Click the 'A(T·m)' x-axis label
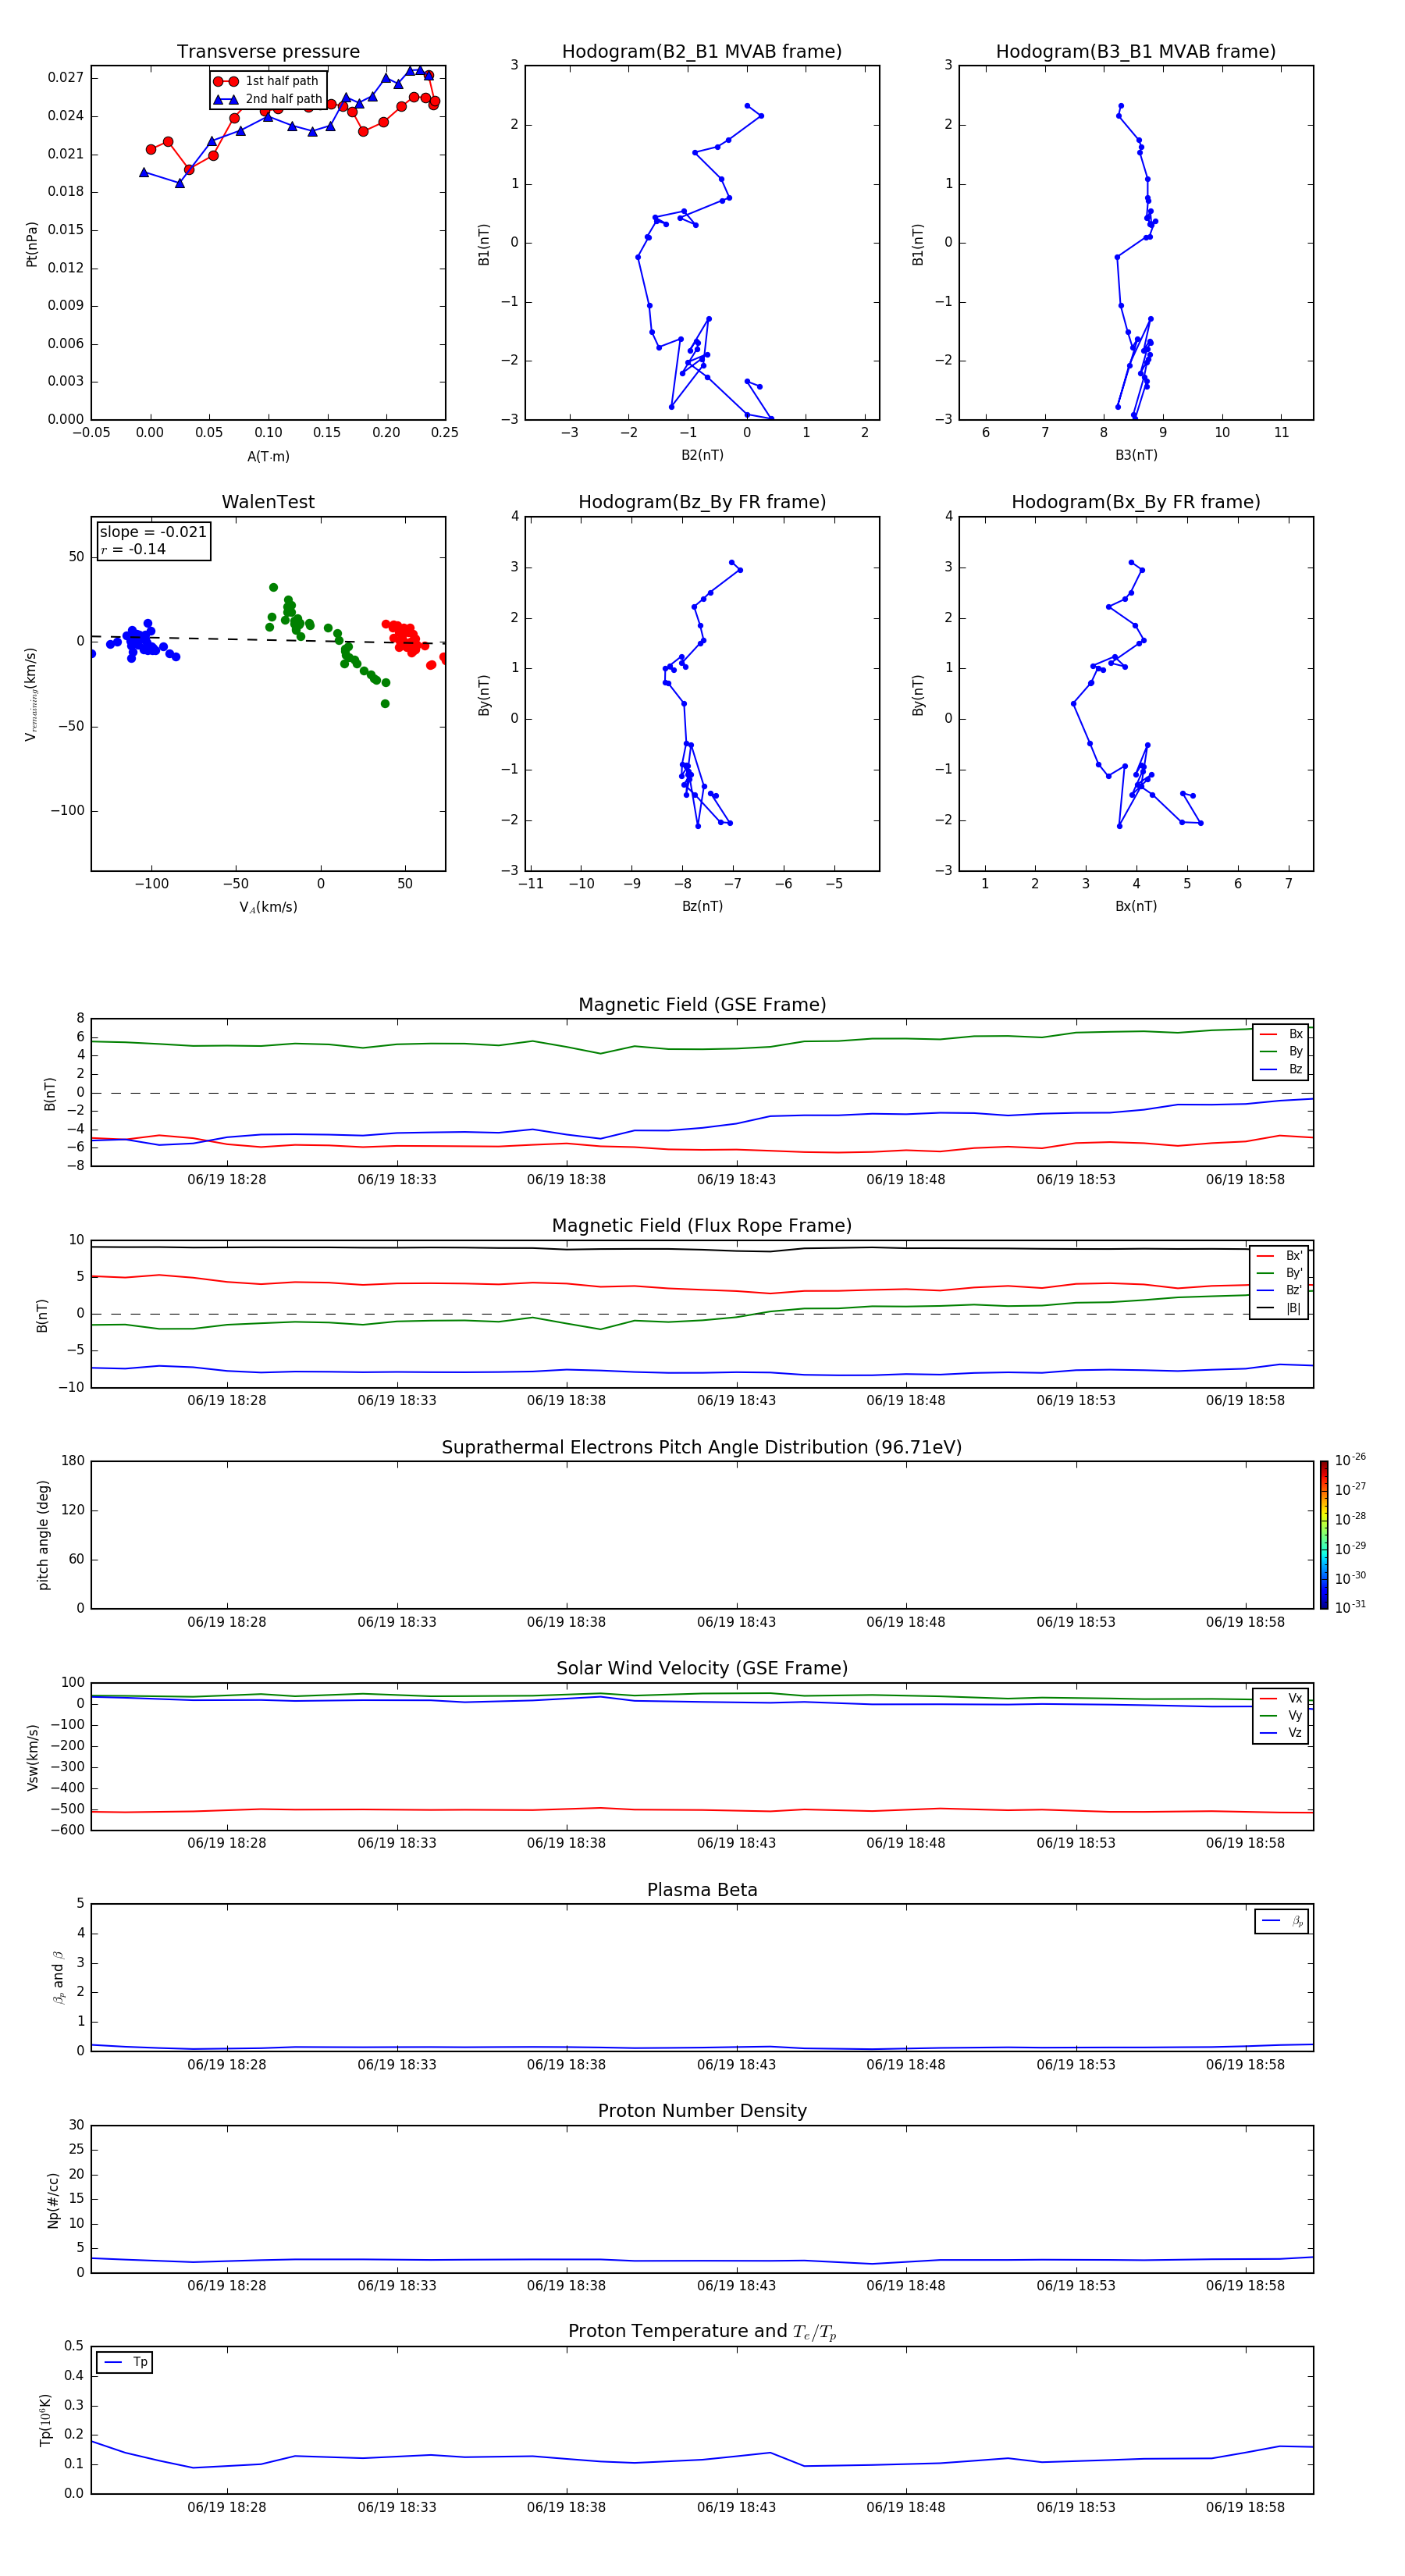This screenshot has height=2576, width=1405. (268, 457)
